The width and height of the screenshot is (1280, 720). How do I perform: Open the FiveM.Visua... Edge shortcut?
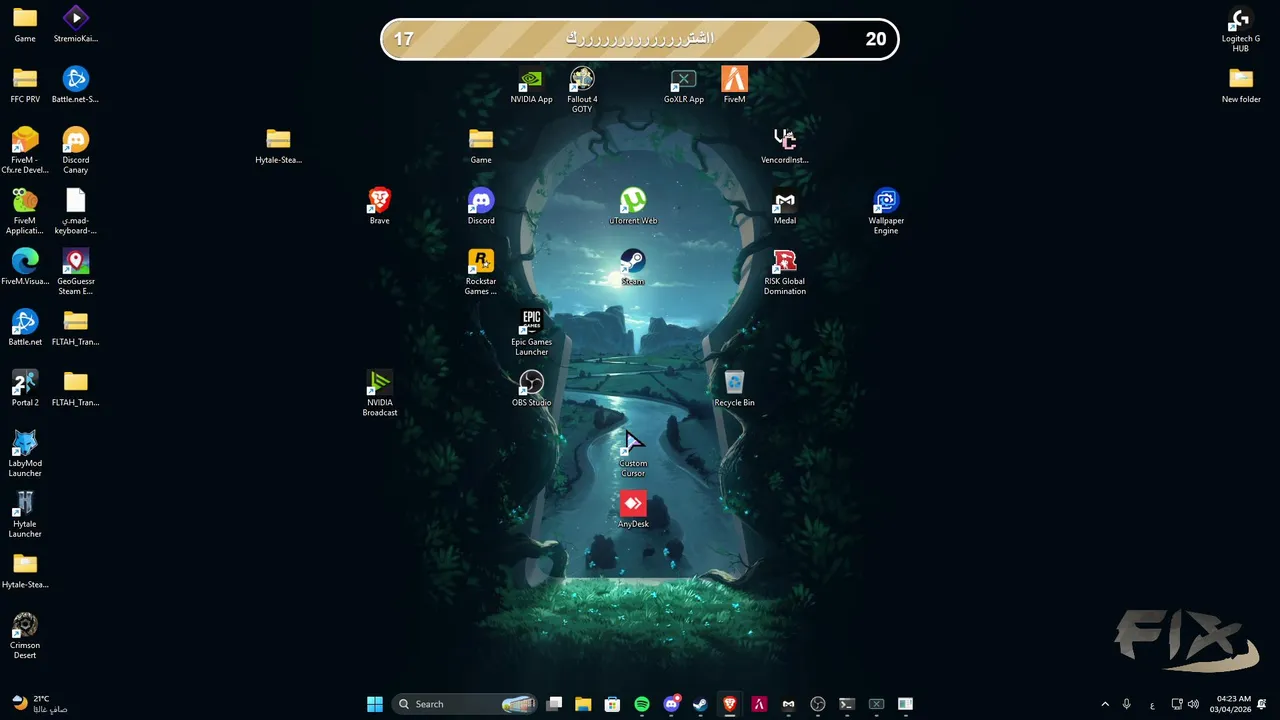(25, 267)
